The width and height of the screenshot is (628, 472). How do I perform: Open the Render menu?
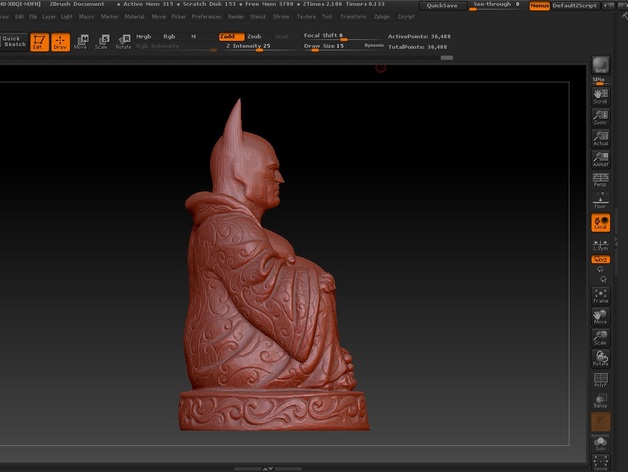point(236,17)
